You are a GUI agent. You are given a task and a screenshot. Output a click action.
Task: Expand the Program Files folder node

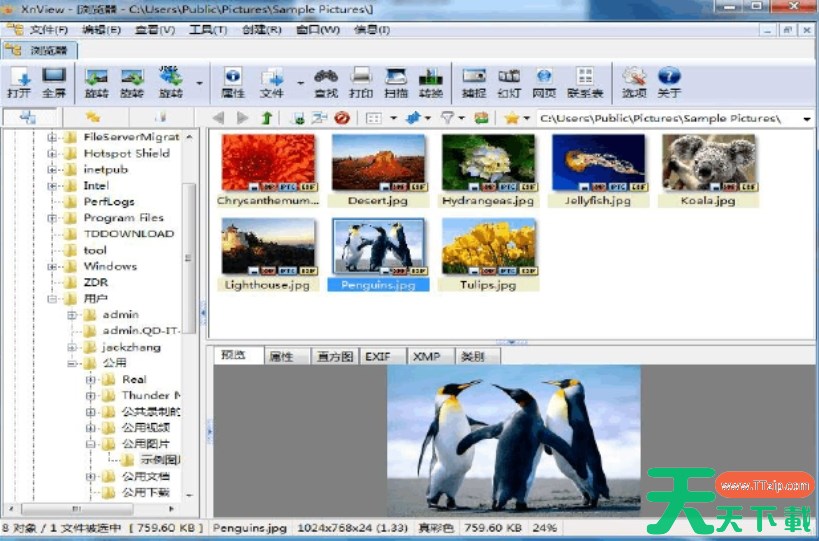point(52,218)
